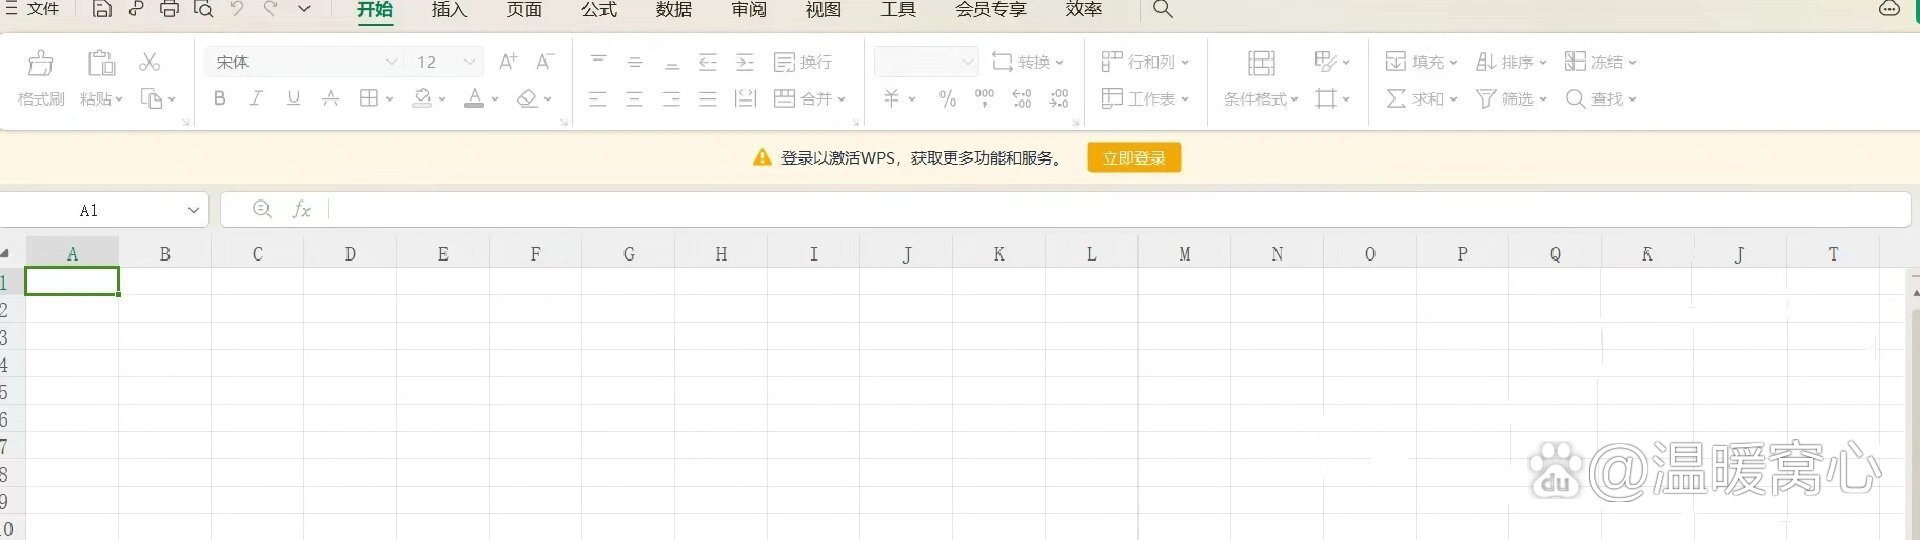This screenshot has height=540, width=1920.
Task: Click the Cut scissors icon
Action: point(150,62)
